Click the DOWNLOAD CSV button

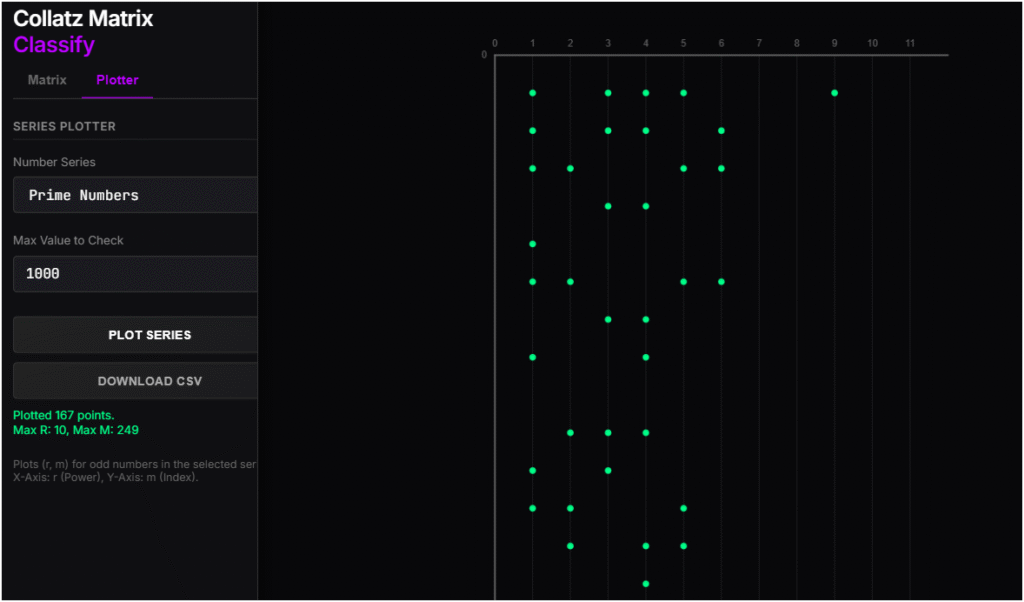[x=135, y=381]
